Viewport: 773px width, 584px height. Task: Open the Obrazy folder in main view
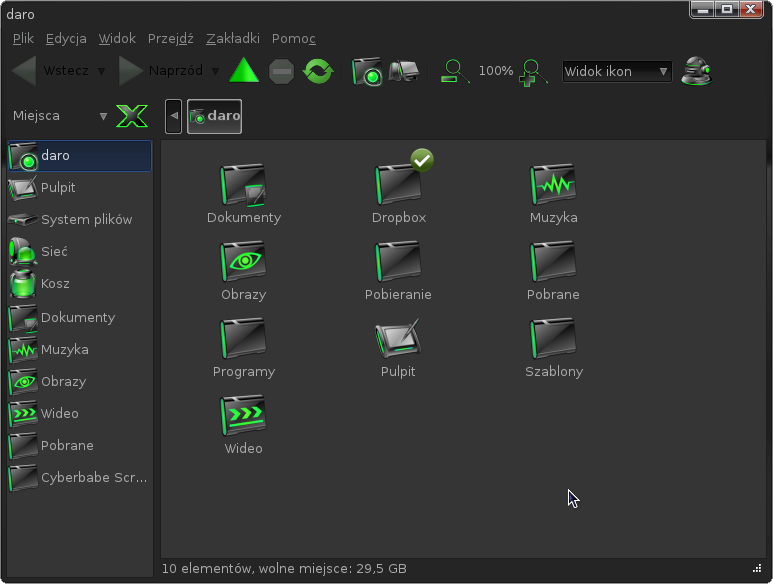click(x=244, y=271)
